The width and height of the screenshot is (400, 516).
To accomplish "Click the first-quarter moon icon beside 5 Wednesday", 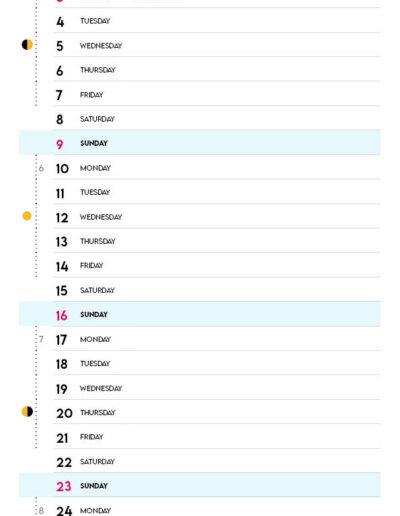I will point(27,45).
